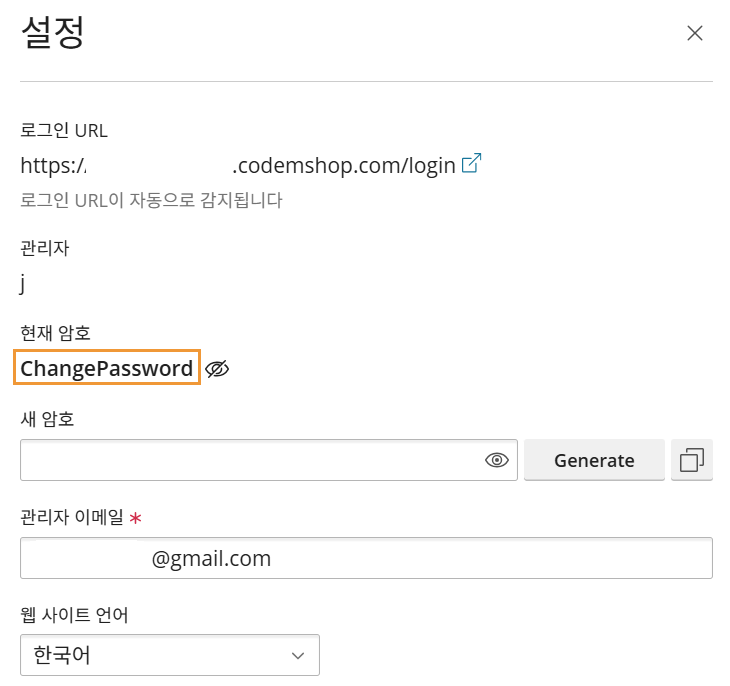
Task: Click the 관리자 이메일 required label
Action: [72, 517]
